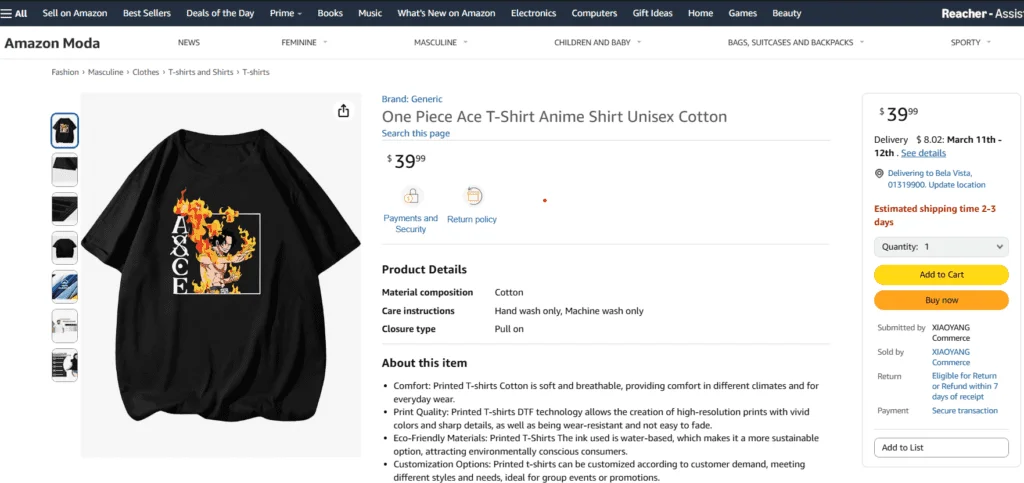The image size is (1024, 483).
Task: Expand the Masculine category menu
Action: [441, 43]
